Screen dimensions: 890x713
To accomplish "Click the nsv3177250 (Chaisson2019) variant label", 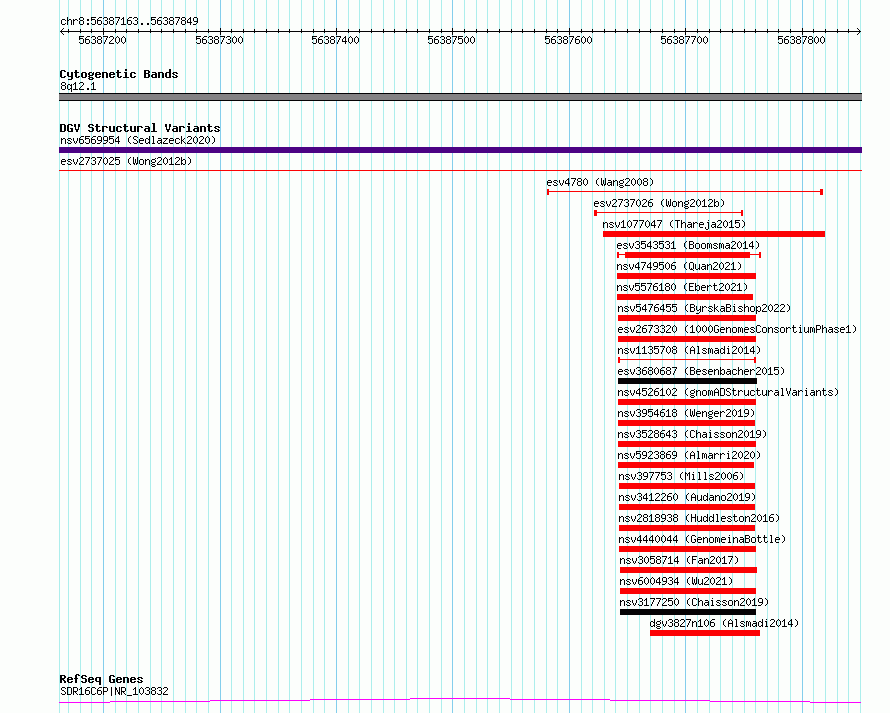I will click(x=694, y=602).
